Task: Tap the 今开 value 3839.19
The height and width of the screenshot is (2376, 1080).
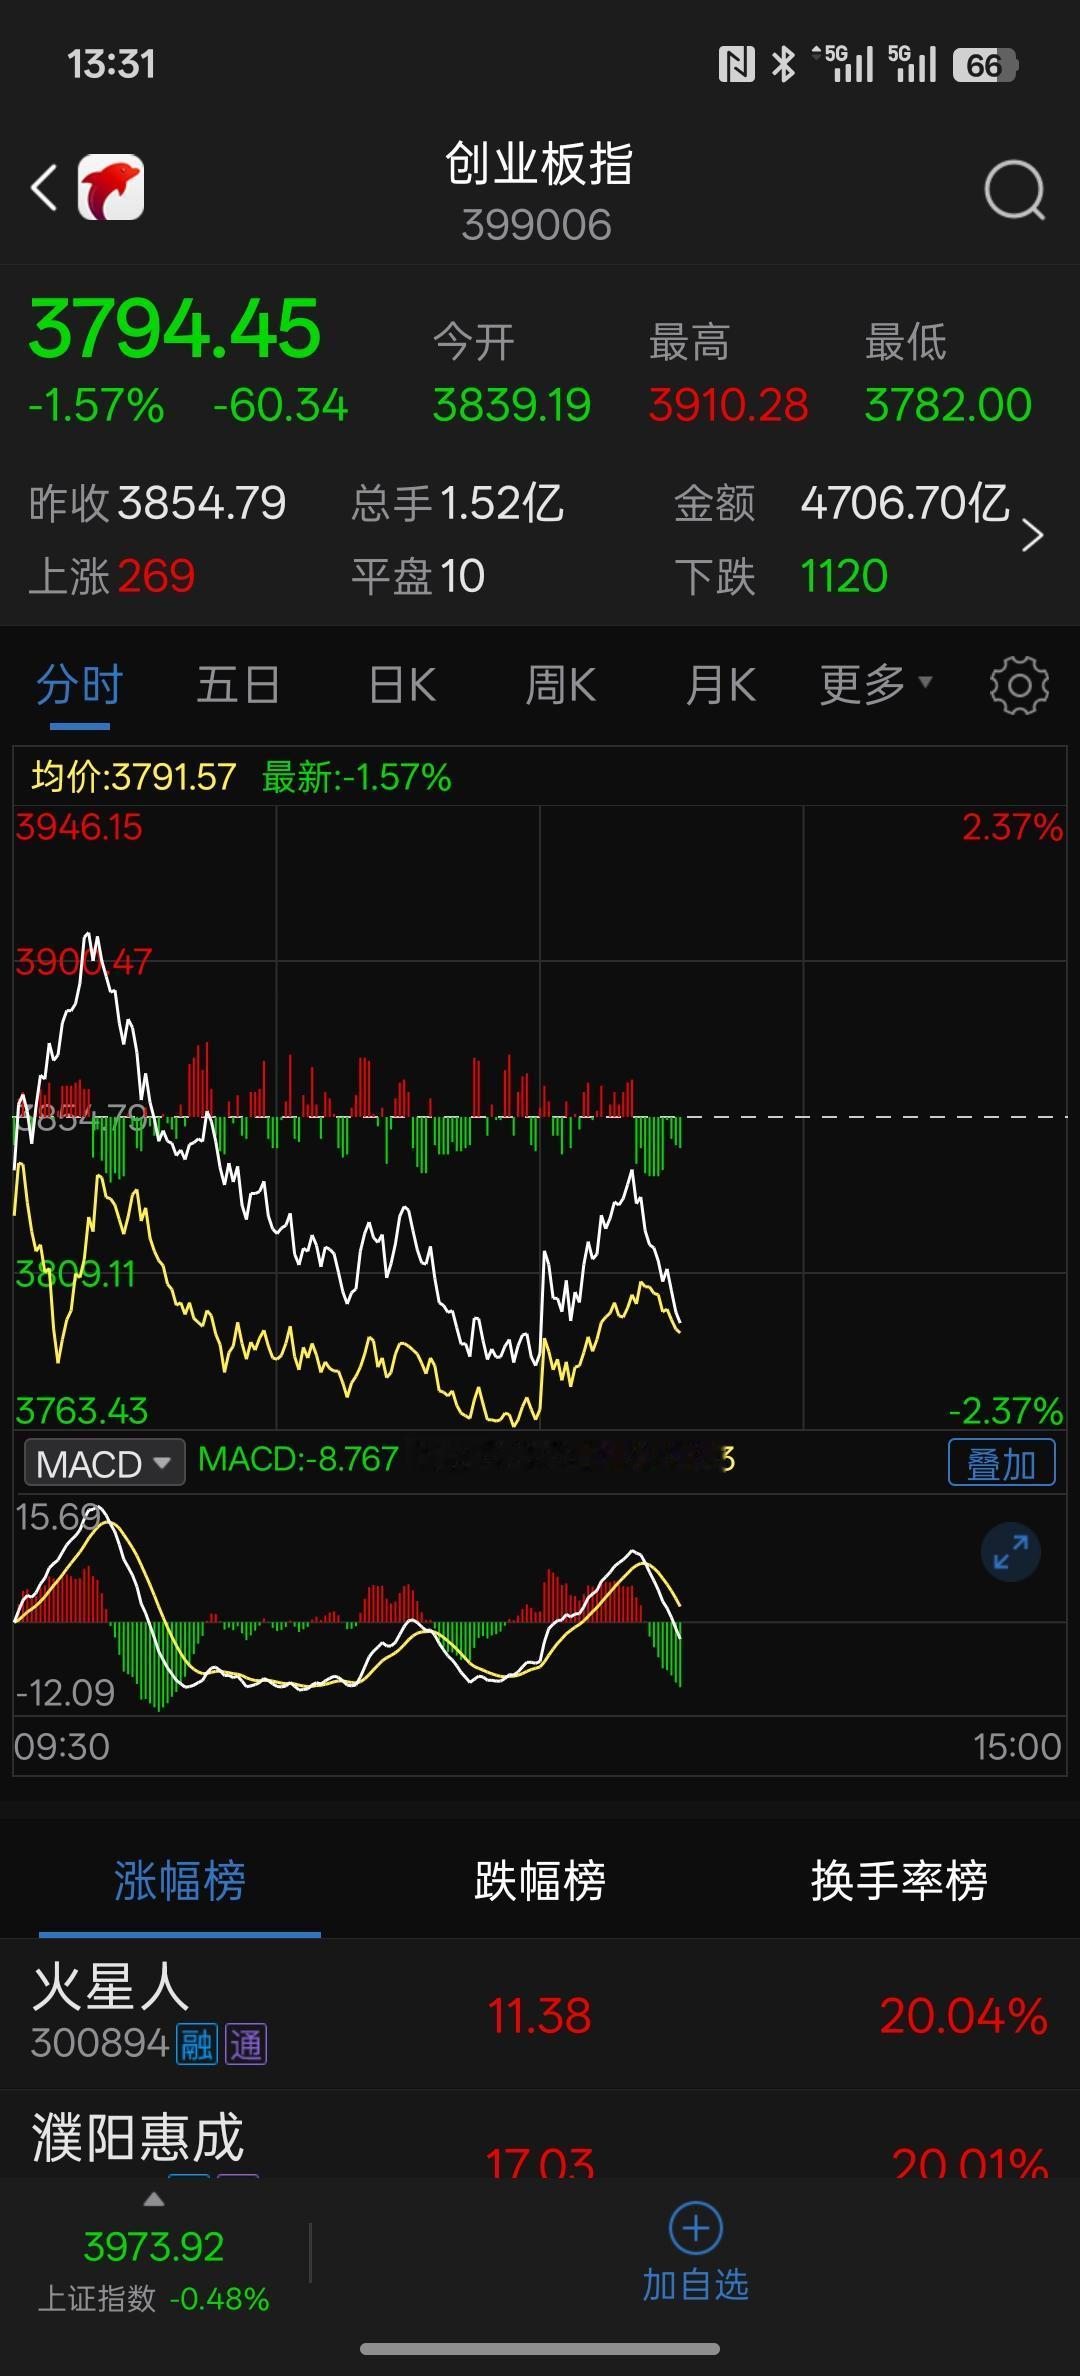Action: 512,405
